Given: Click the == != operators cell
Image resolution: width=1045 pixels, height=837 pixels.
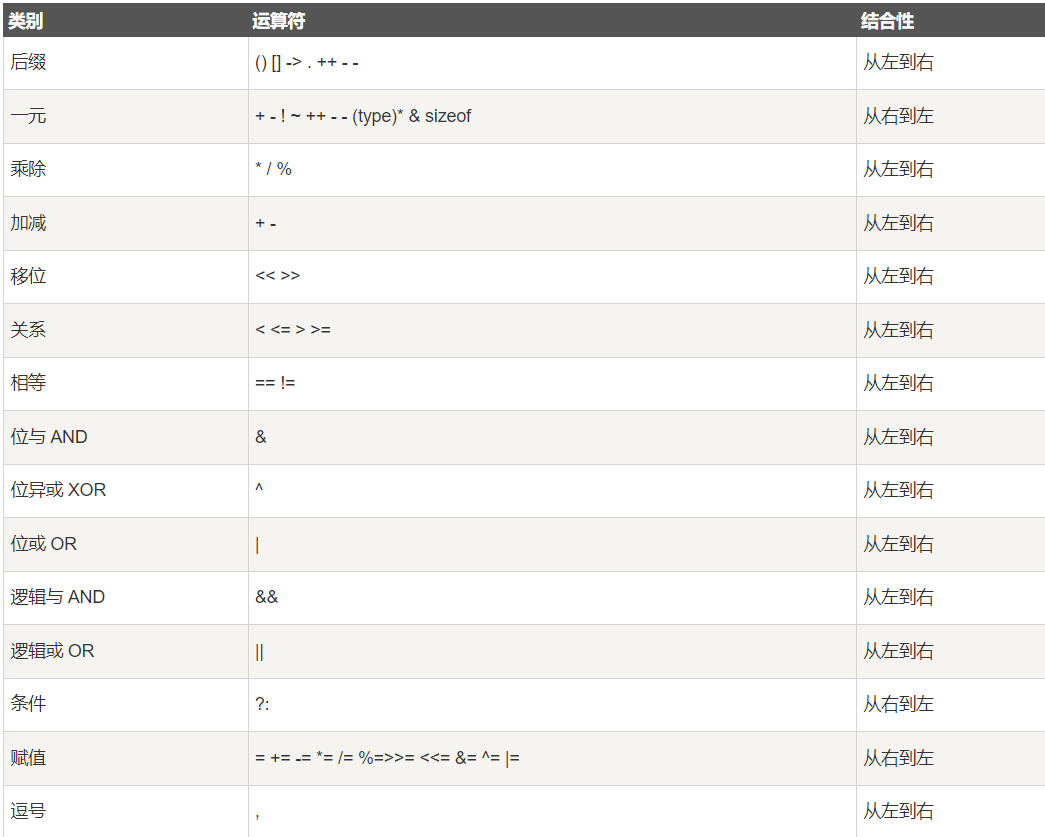Looking at the screenshot, I should pos(275,383).
